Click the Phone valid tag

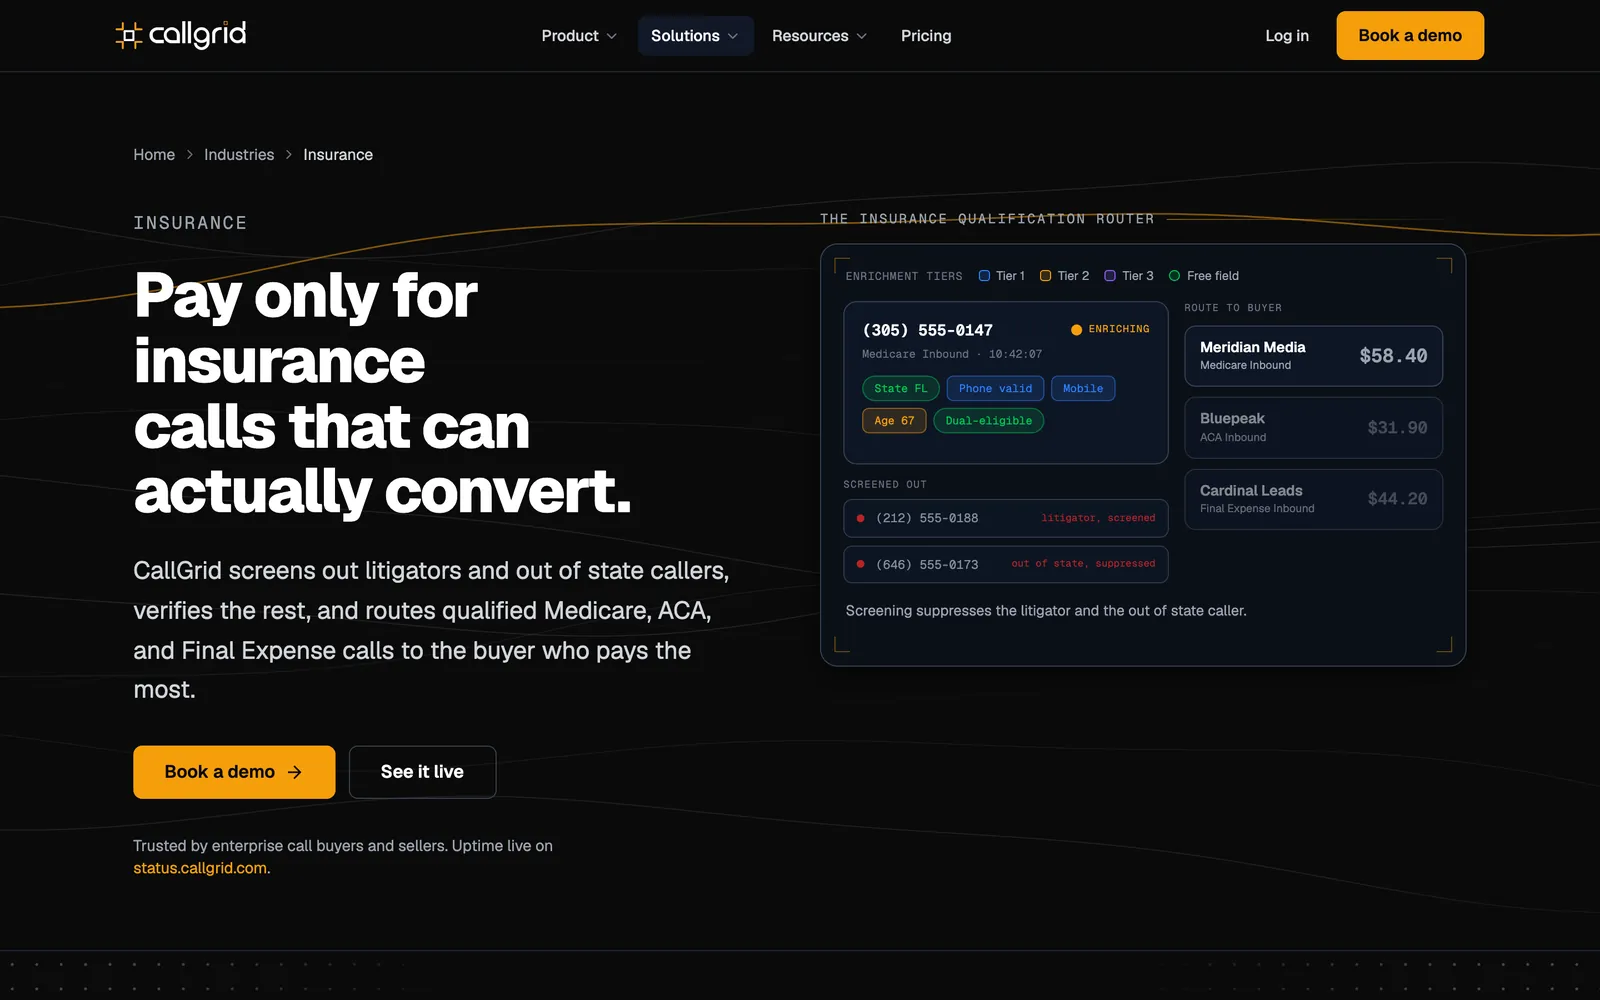tap(995, 389)
